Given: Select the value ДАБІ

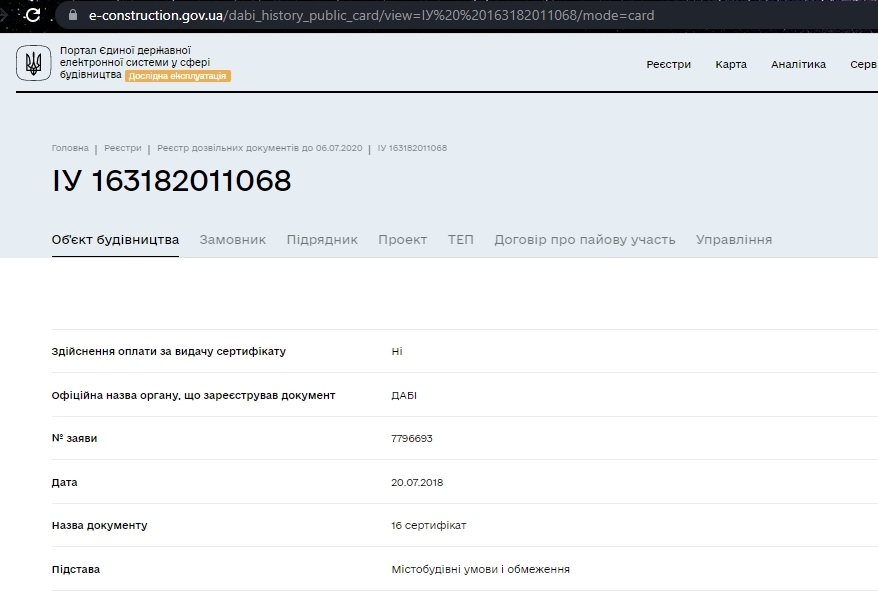Looking at the screenshot, I should (404, 395).
